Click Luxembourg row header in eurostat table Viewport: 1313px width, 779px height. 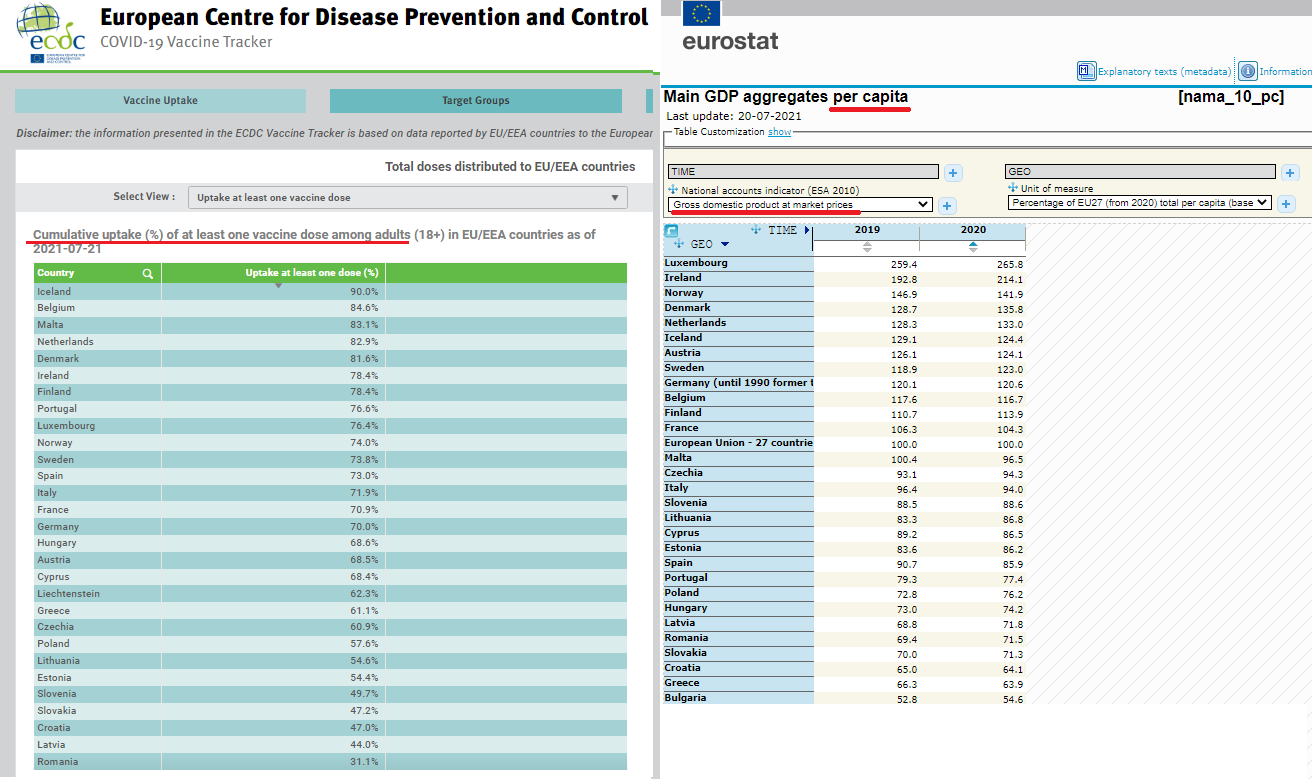738,263
